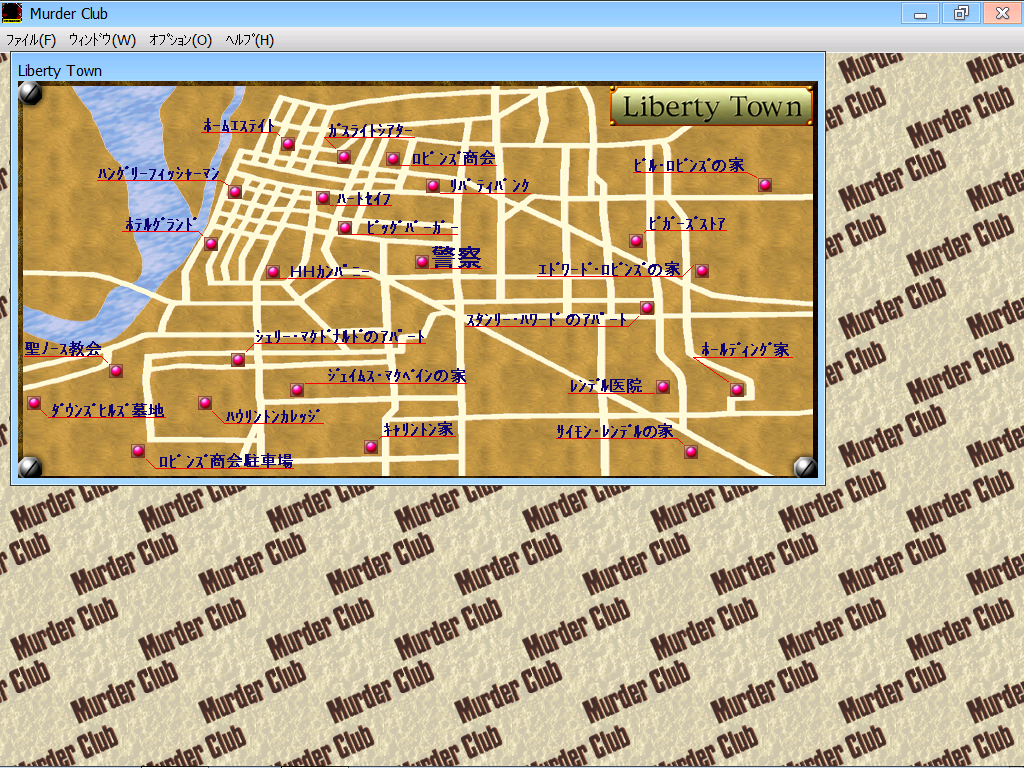Click the 警察 text label

pyautogui.click(x=456, y=257)
